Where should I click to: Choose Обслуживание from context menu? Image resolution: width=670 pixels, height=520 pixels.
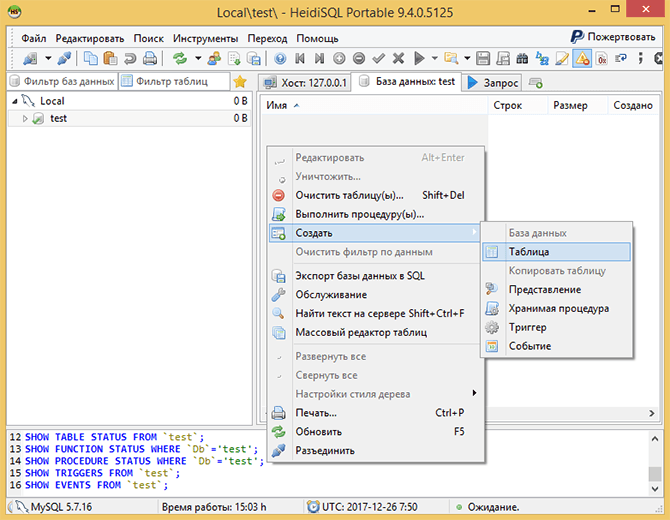(x=375, y=294)
